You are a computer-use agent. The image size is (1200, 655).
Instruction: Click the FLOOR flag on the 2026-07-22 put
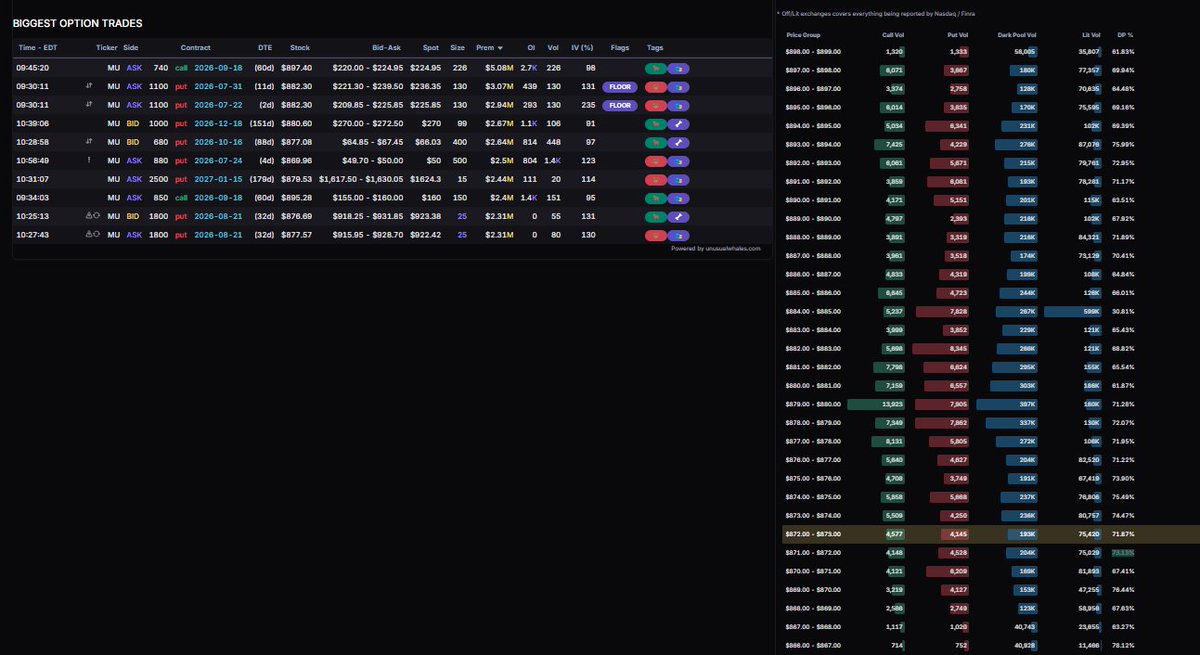pyautogui.click(x=620, y=105)
